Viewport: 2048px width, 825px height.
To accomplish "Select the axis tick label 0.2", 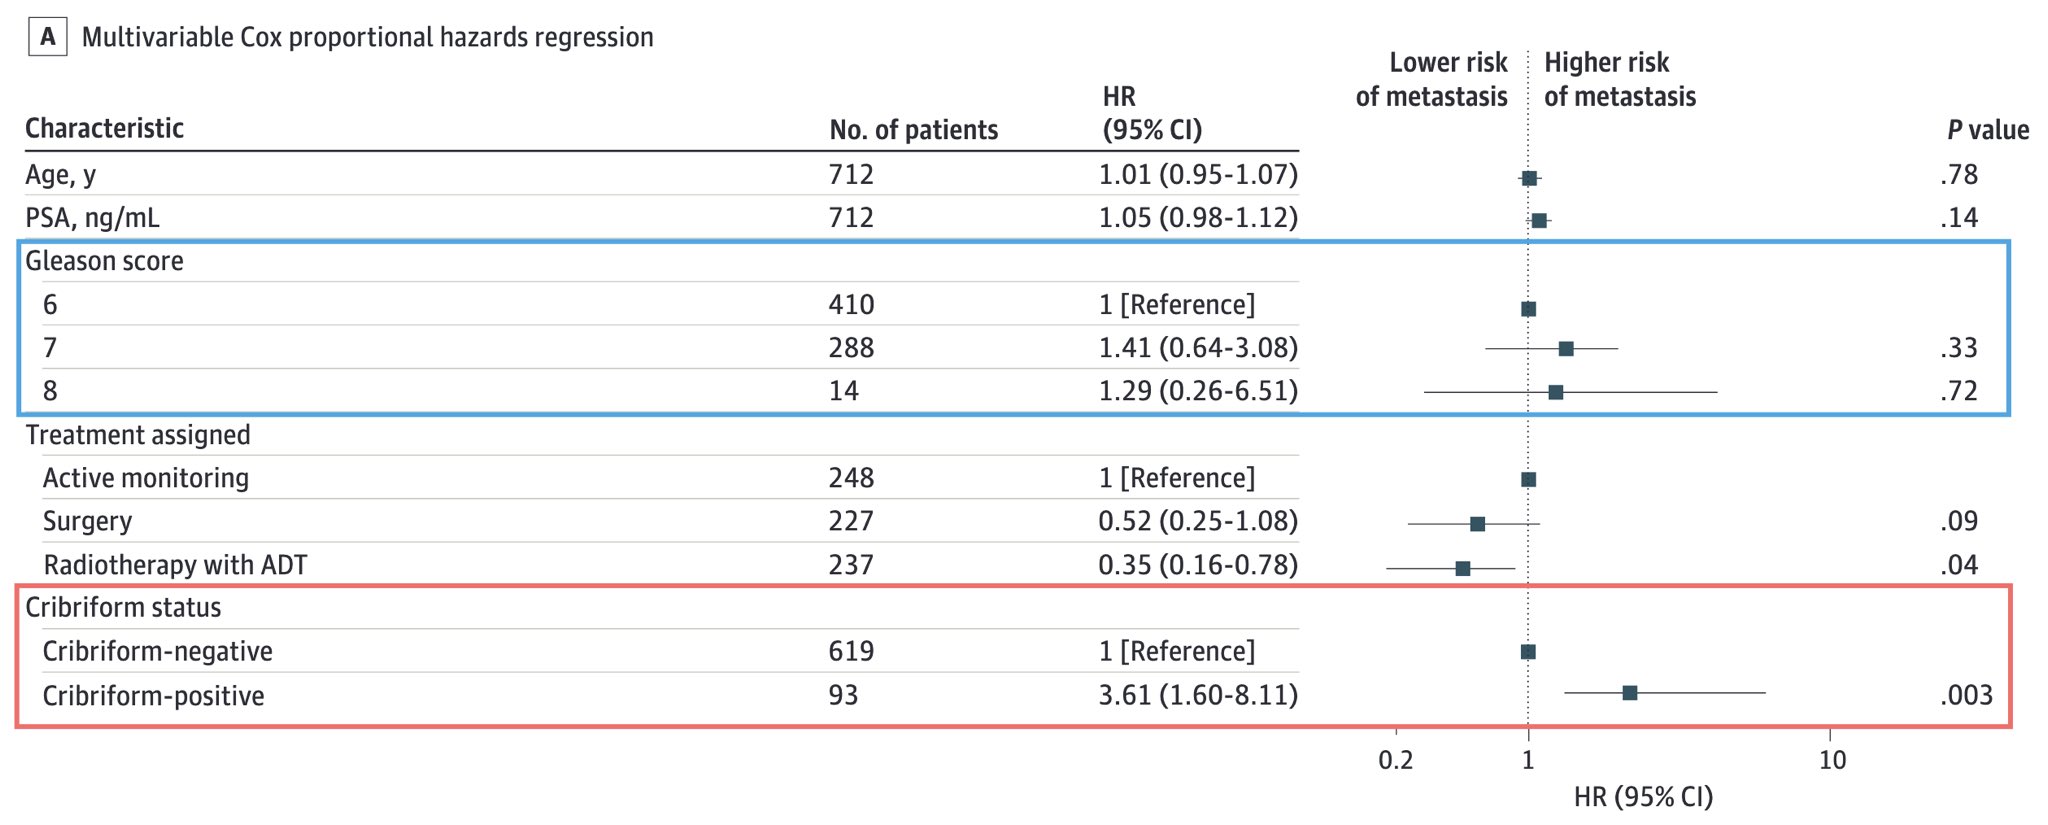I will click(1396, 760).
